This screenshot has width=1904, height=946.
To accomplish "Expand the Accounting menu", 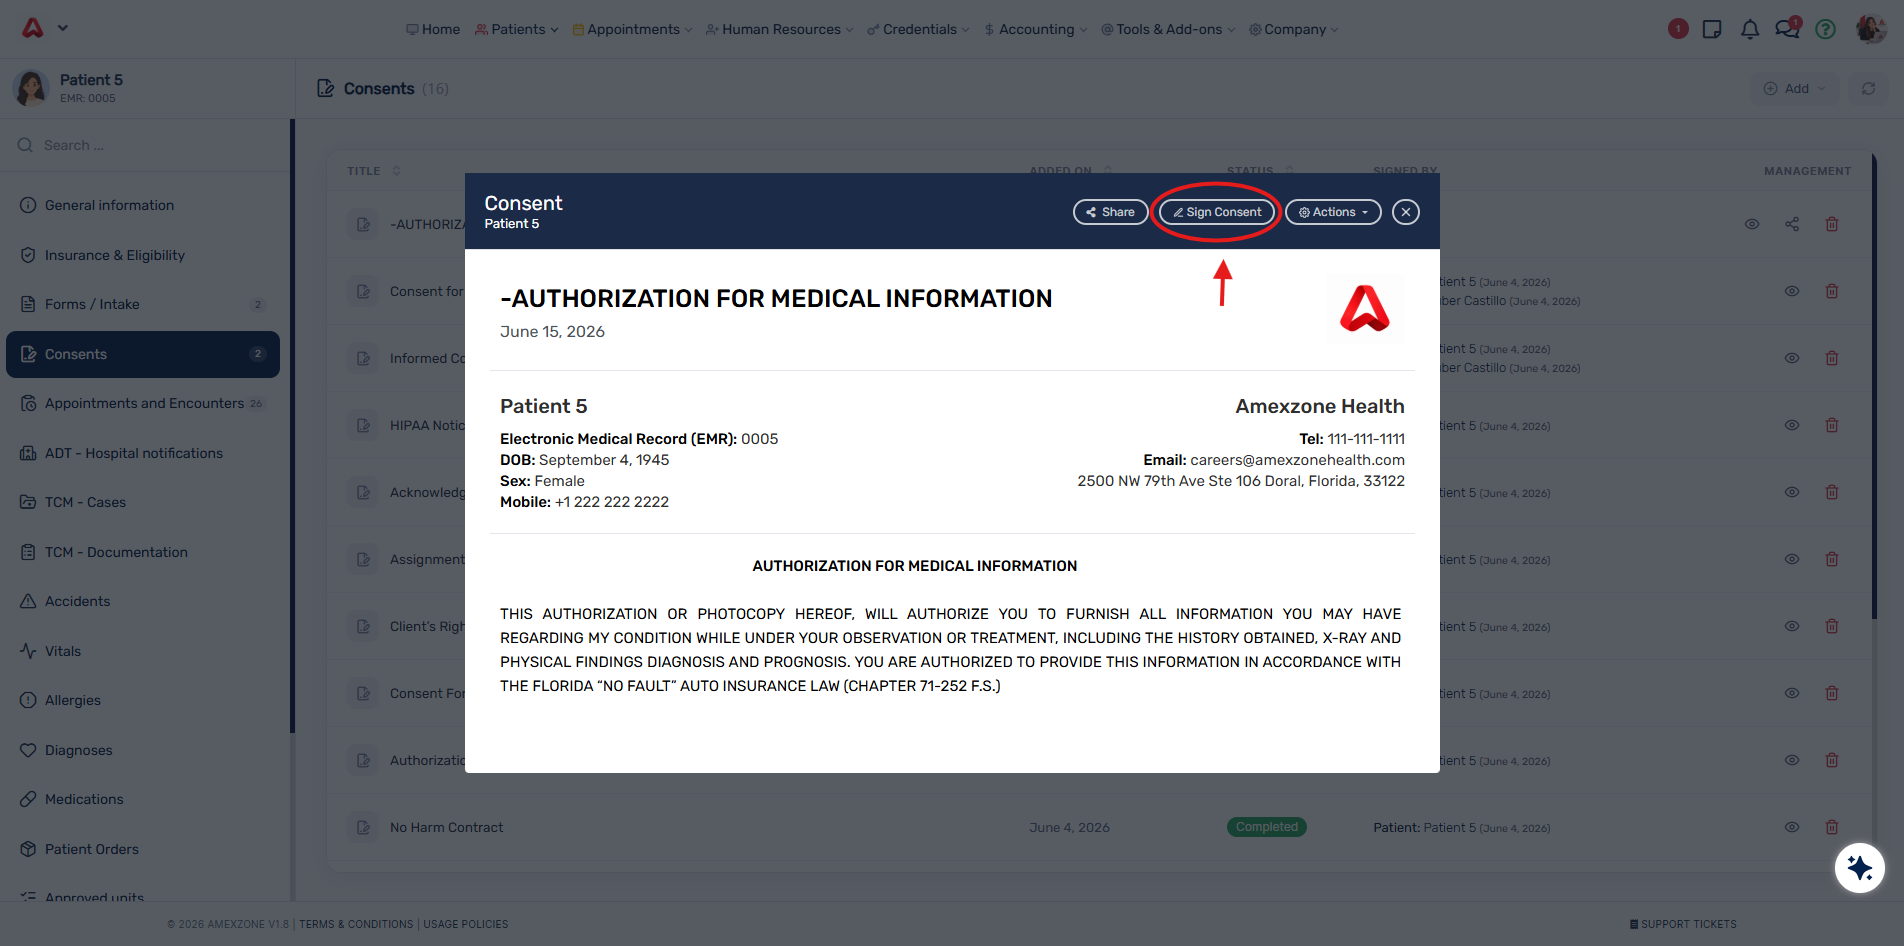I will 1035,29.
